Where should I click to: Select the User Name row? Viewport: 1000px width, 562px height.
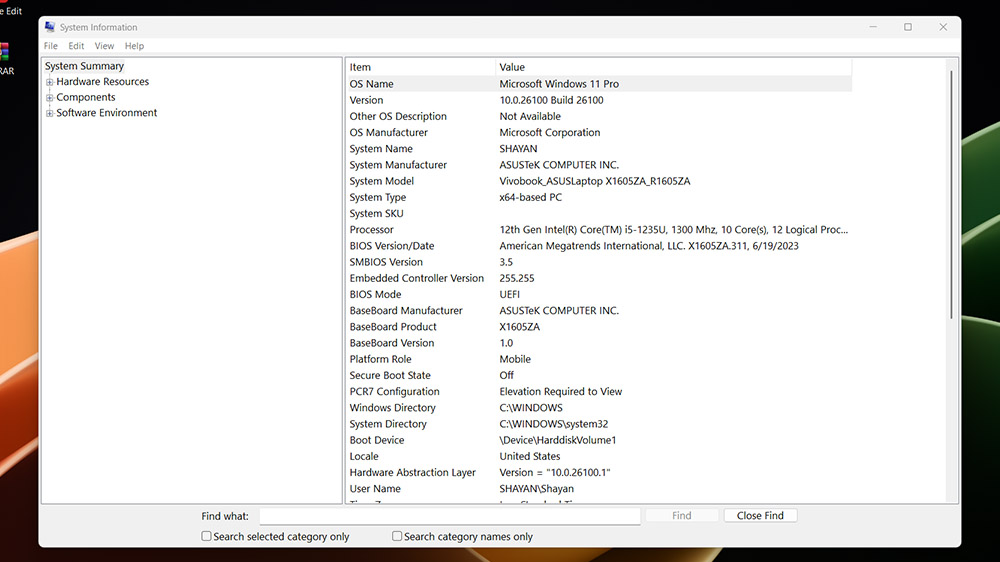[x=599, y=489]
